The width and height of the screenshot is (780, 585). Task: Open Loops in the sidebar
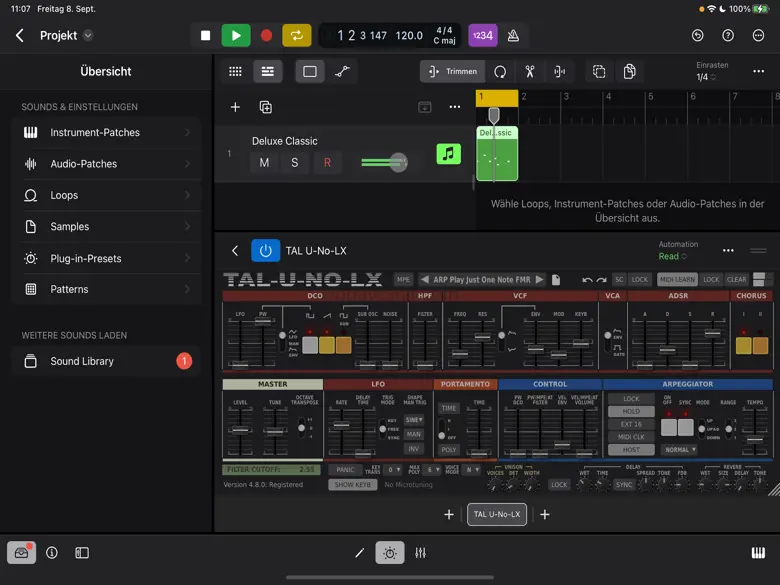coord(106,195)
